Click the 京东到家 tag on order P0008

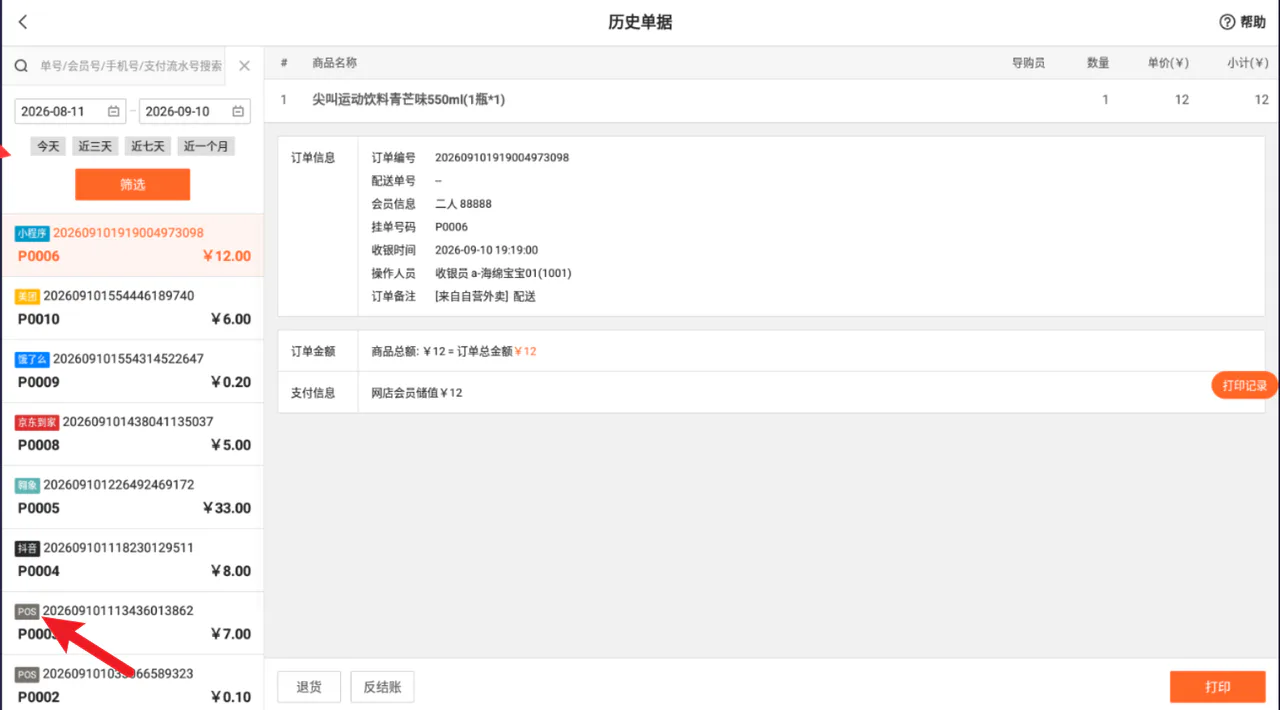(x=37, y=422)
